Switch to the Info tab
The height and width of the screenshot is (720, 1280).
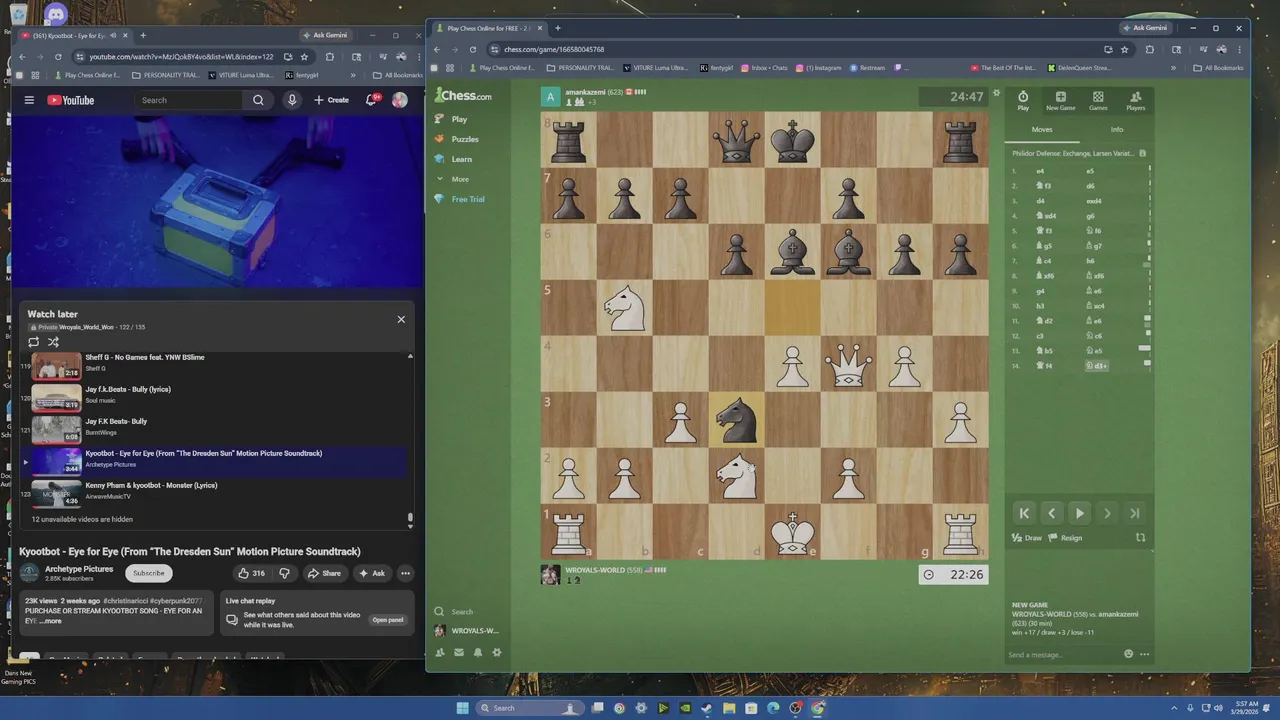point(1117,129)
